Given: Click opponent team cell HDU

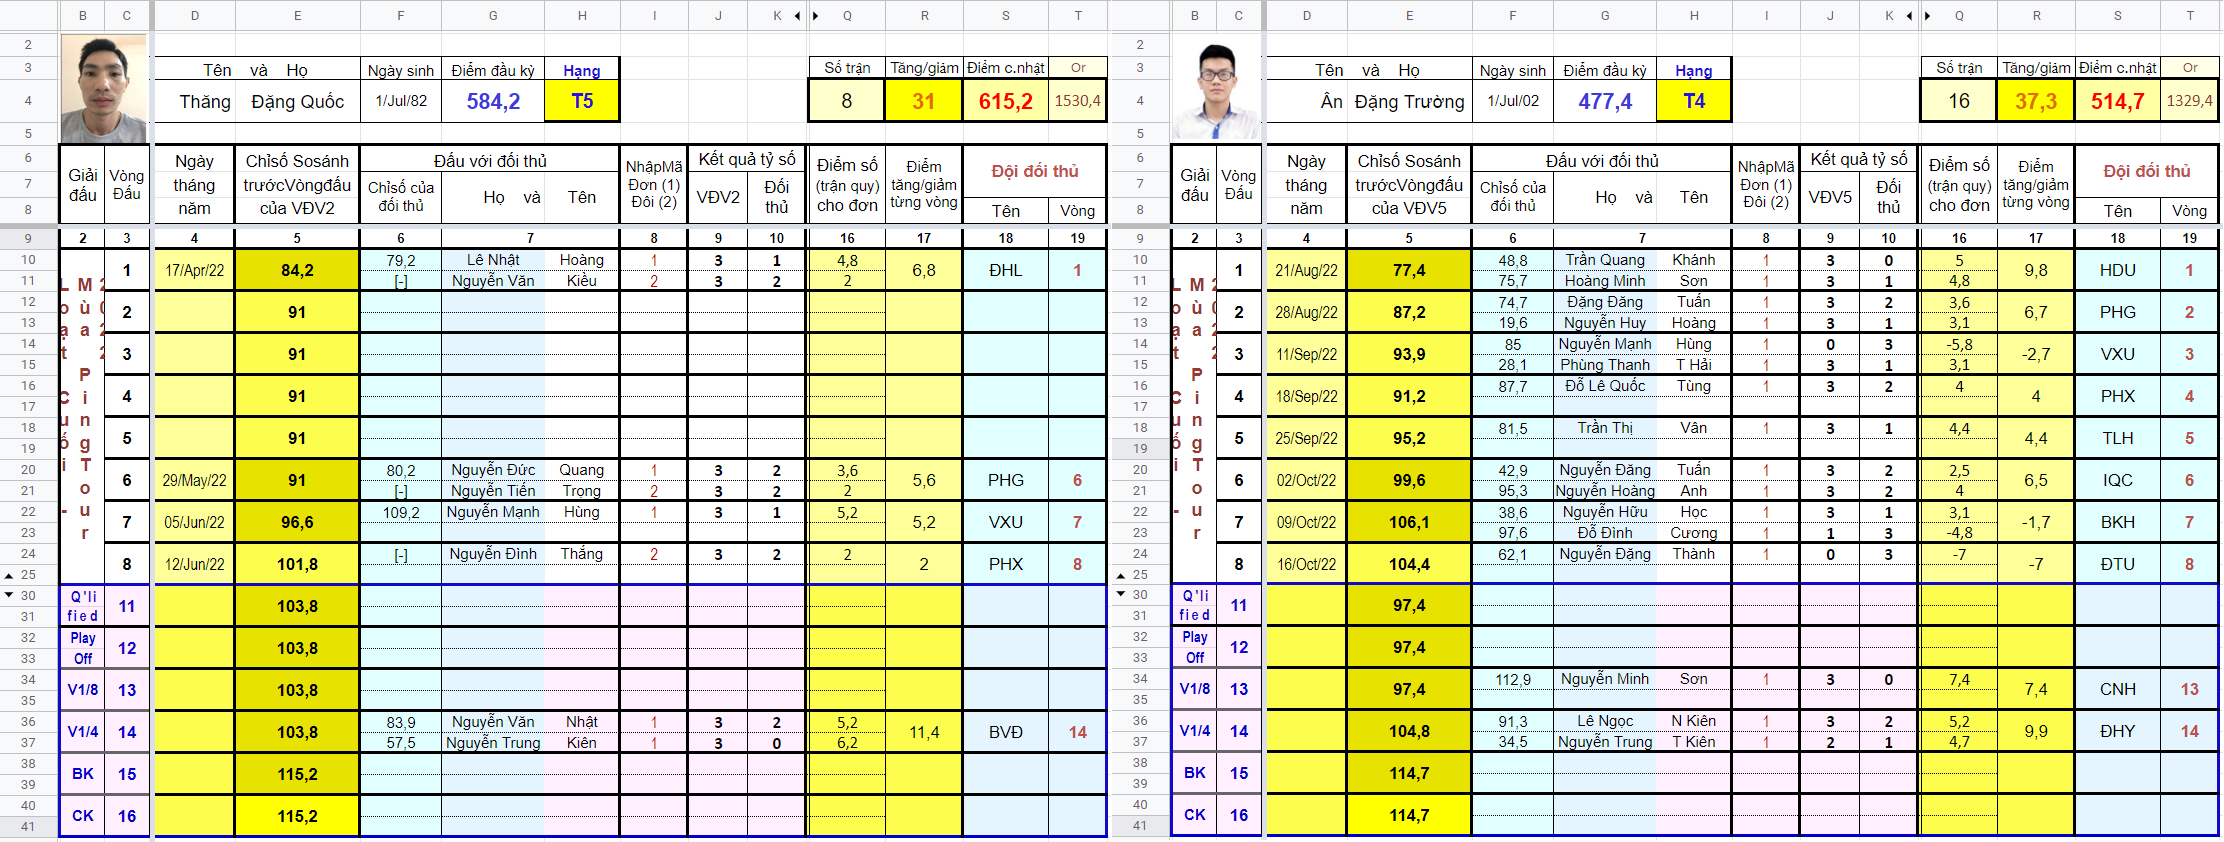Looking at the screenshot, I should point(2118,271).
